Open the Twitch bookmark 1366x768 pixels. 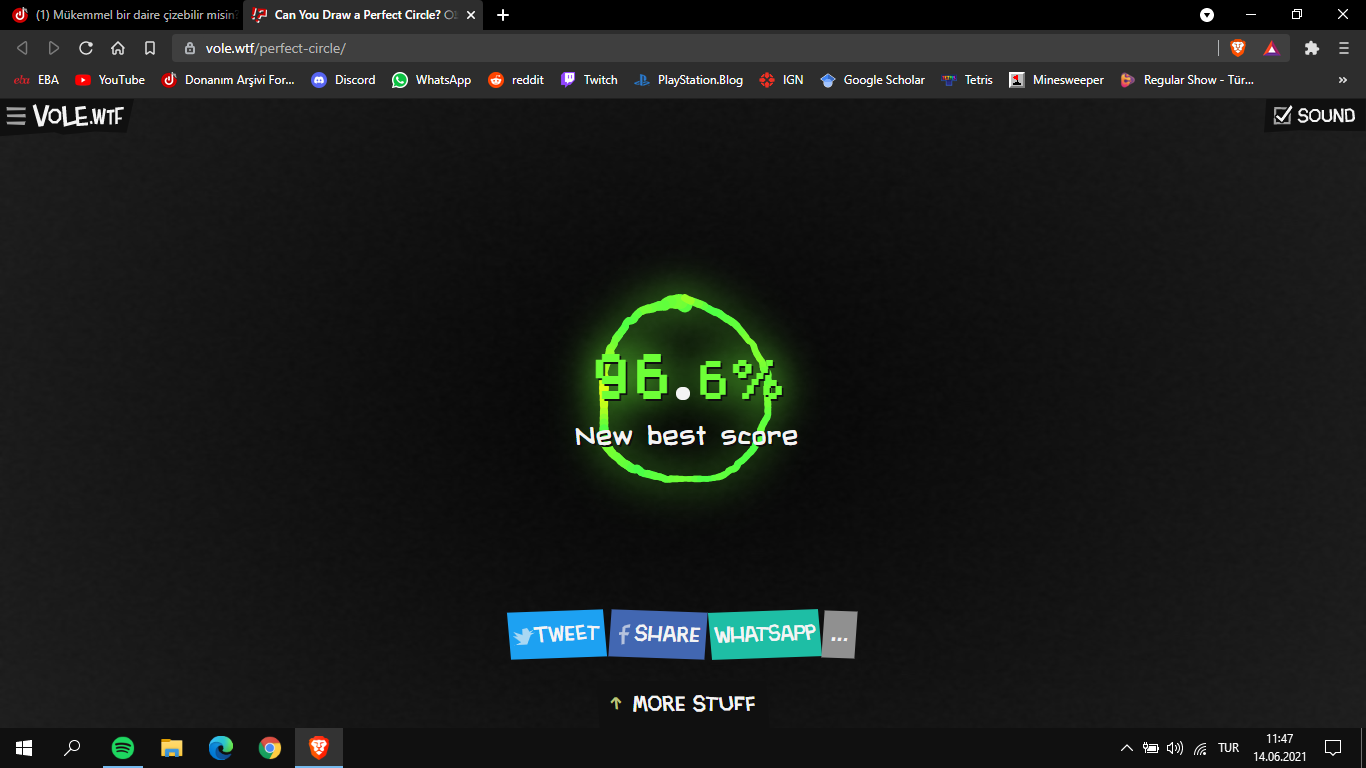589,80
